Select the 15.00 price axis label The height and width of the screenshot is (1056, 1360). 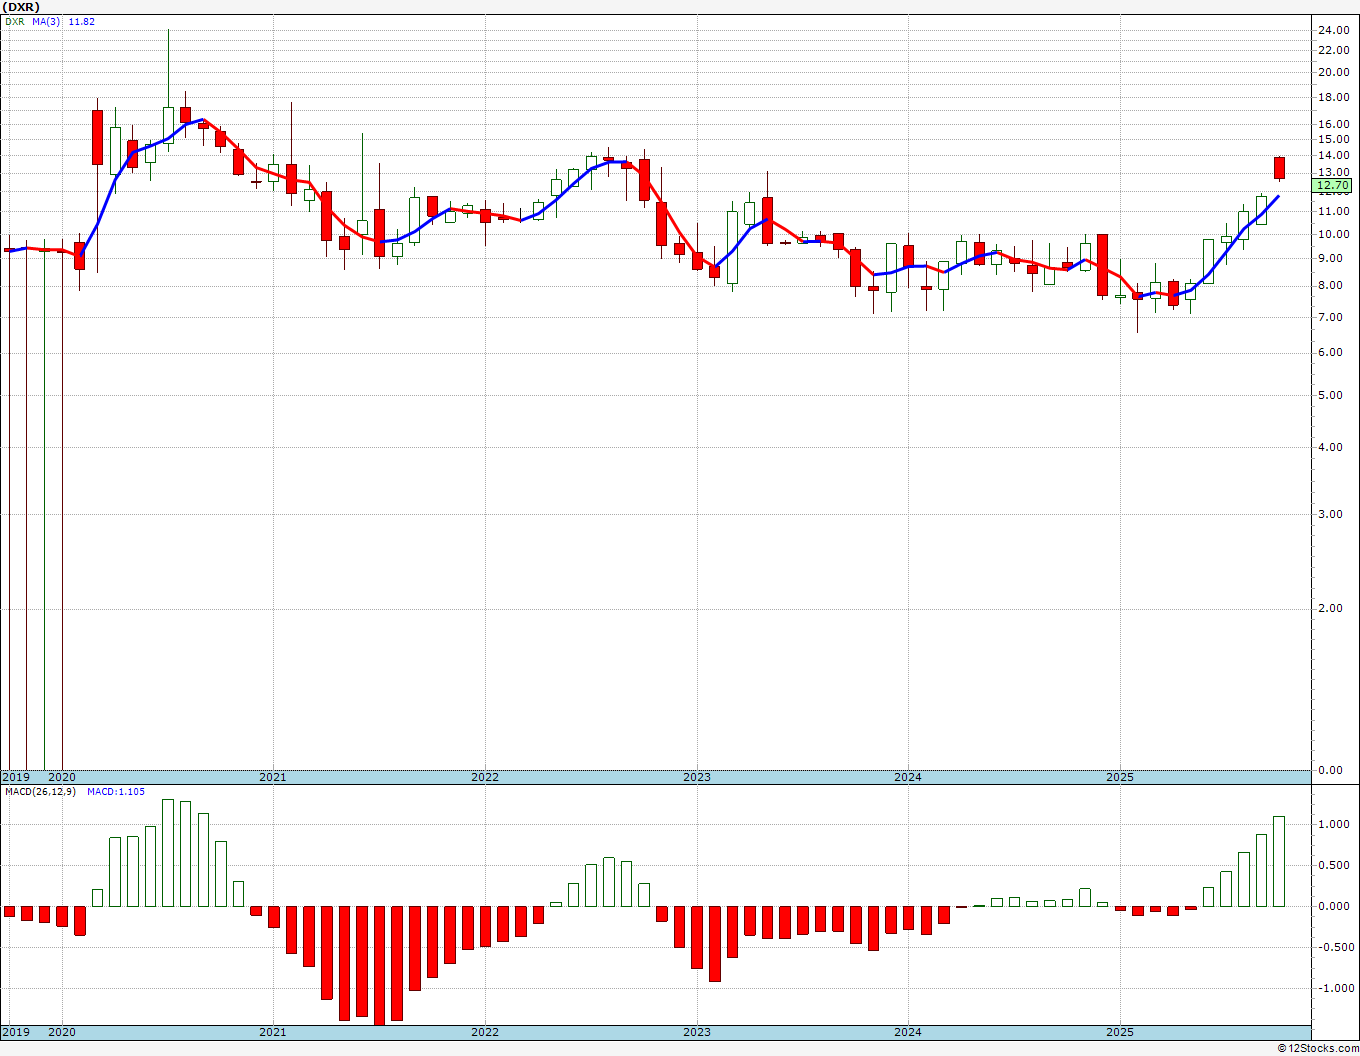tap(1333, 139)
